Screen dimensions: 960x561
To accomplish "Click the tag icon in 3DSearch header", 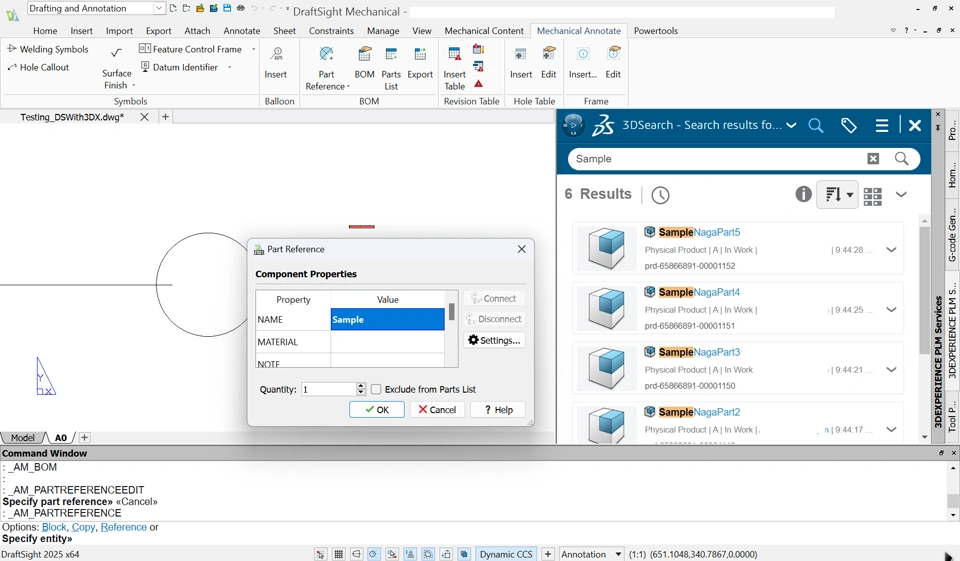I will 849,126.
